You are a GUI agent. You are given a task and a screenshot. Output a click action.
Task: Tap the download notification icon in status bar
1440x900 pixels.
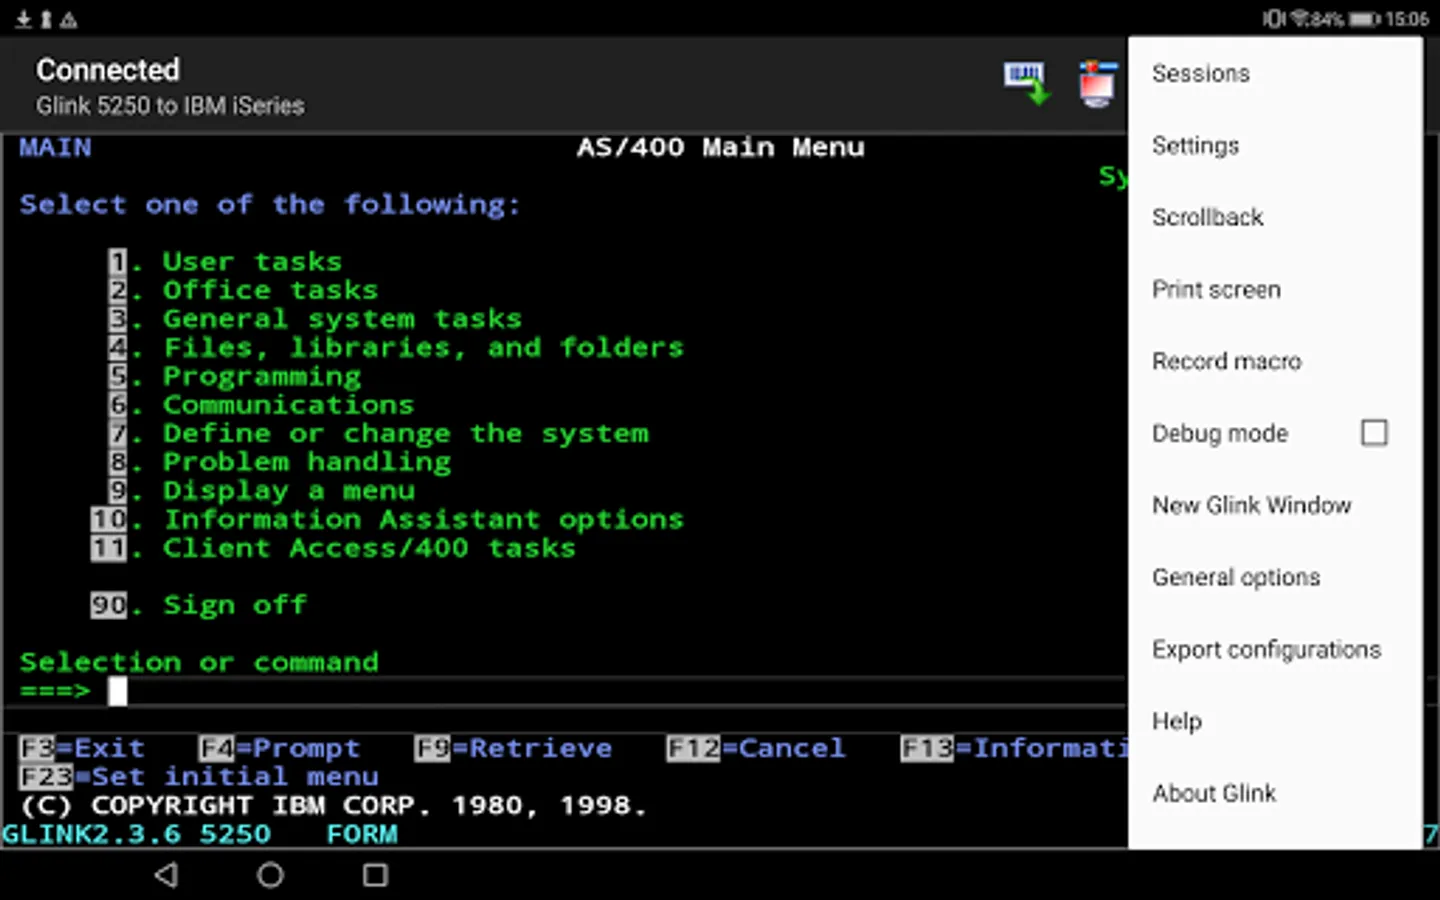[23, 19]
